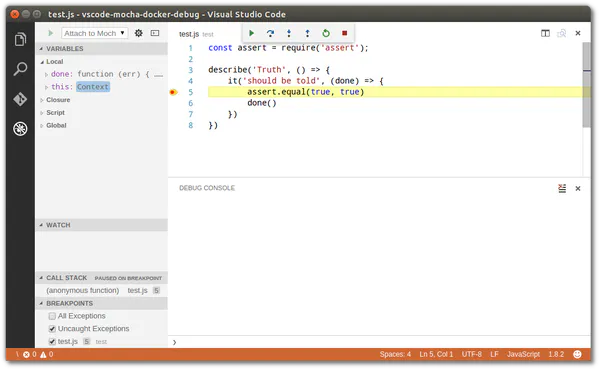Toggle the test.js line 5 breakpoint checkbox
The height and width of the screenshot is (370, 600).
pos(52,341)
